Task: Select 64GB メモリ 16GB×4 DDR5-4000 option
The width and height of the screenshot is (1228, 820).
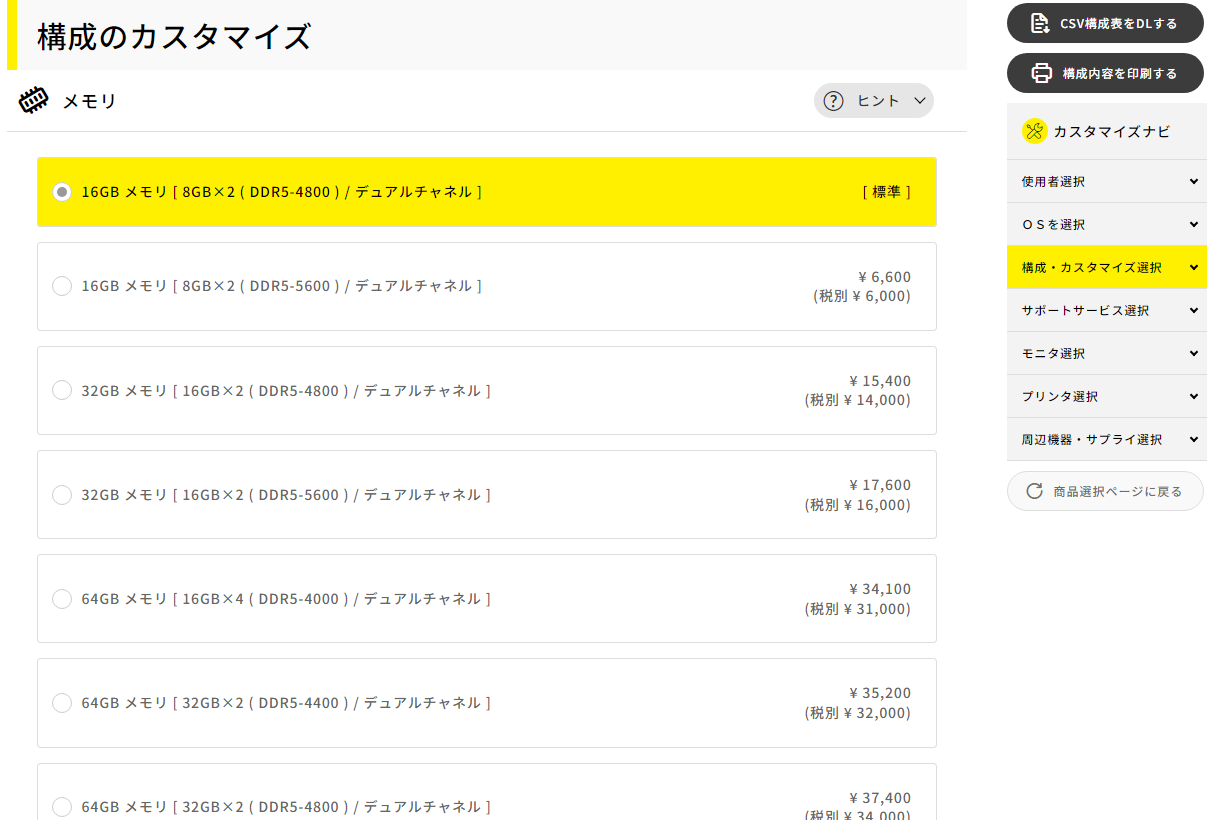Action: (x=61, y=598)
